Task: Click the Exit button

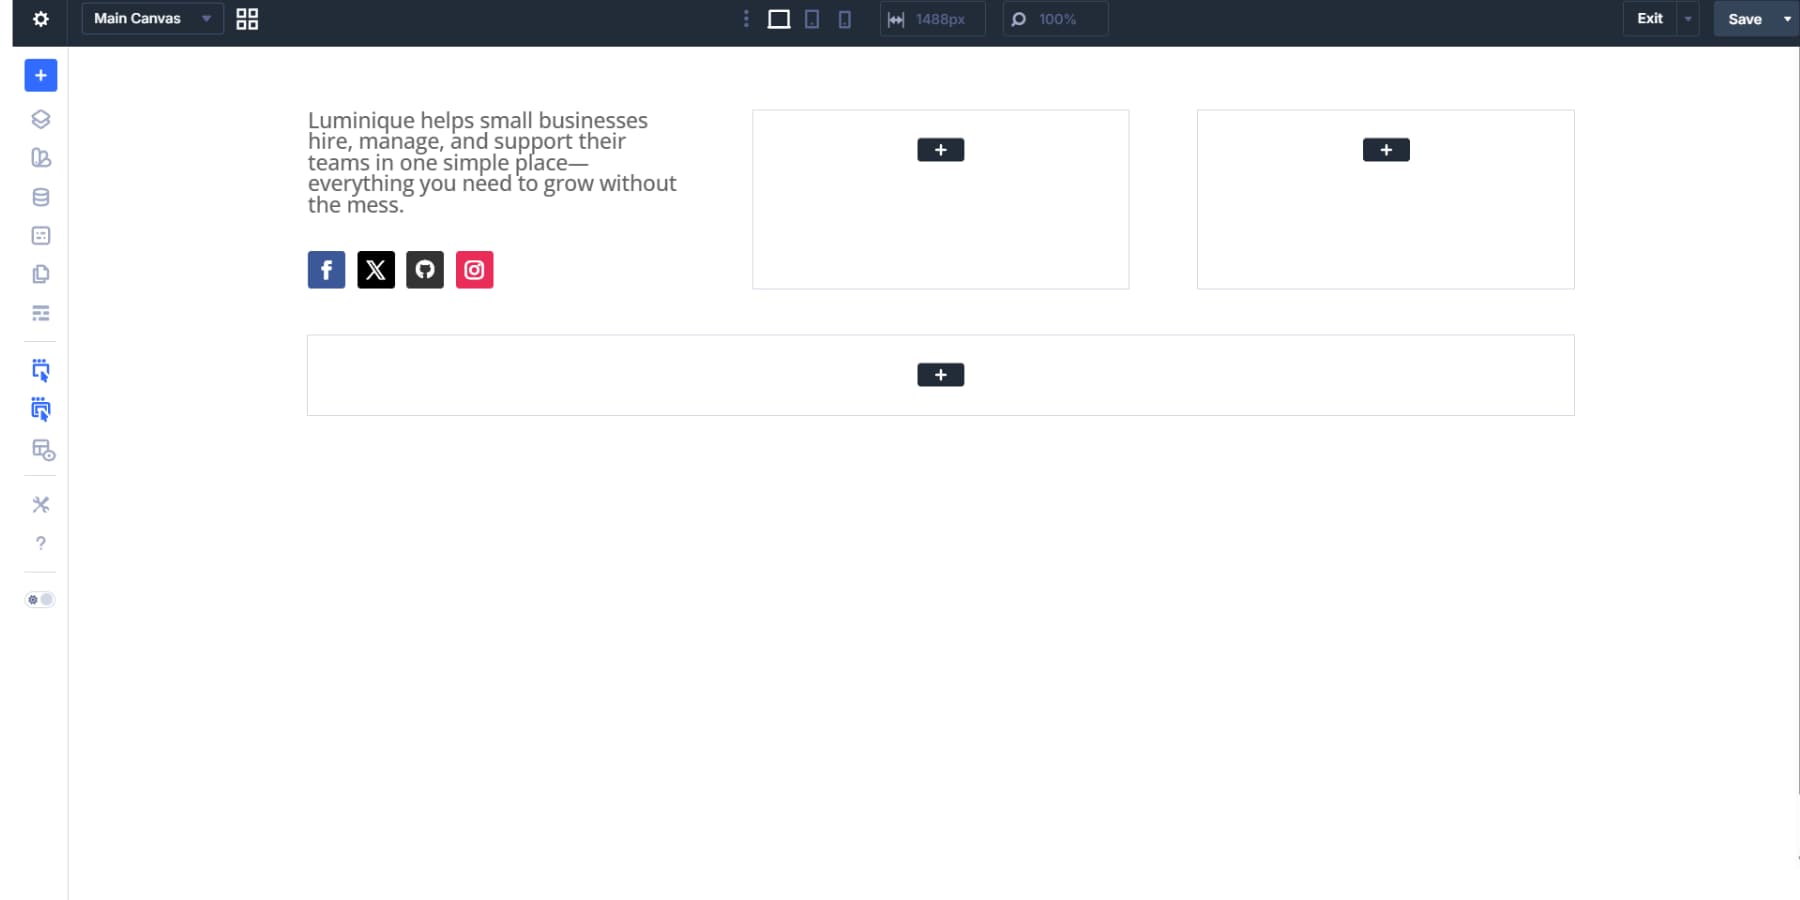Action: tap(1649, 18)
